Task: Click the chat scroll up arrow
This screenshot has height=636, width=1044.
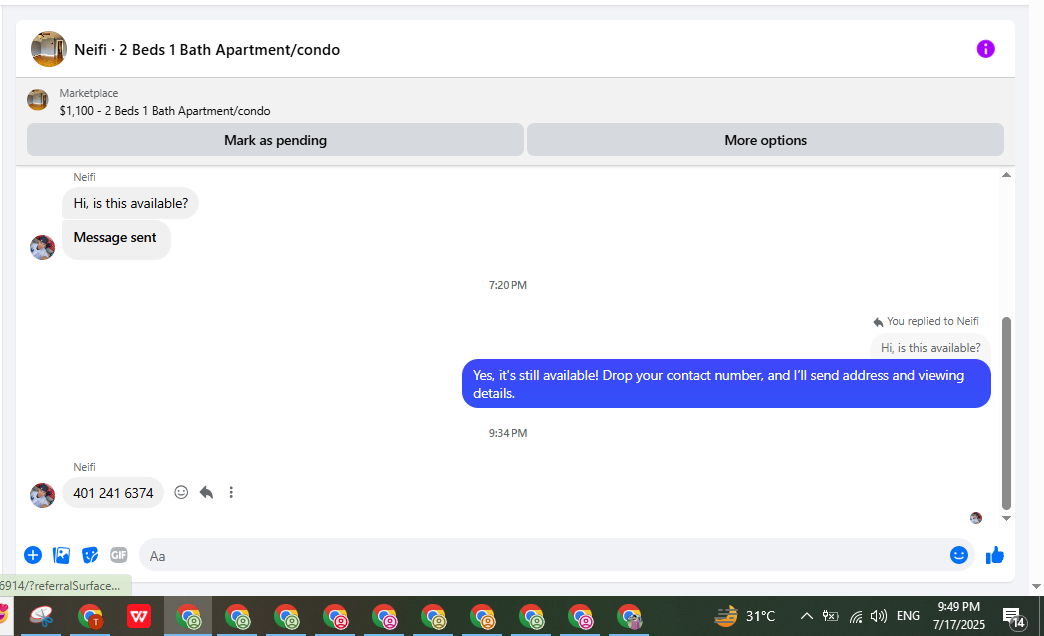Action: [x=1006, y=175]
